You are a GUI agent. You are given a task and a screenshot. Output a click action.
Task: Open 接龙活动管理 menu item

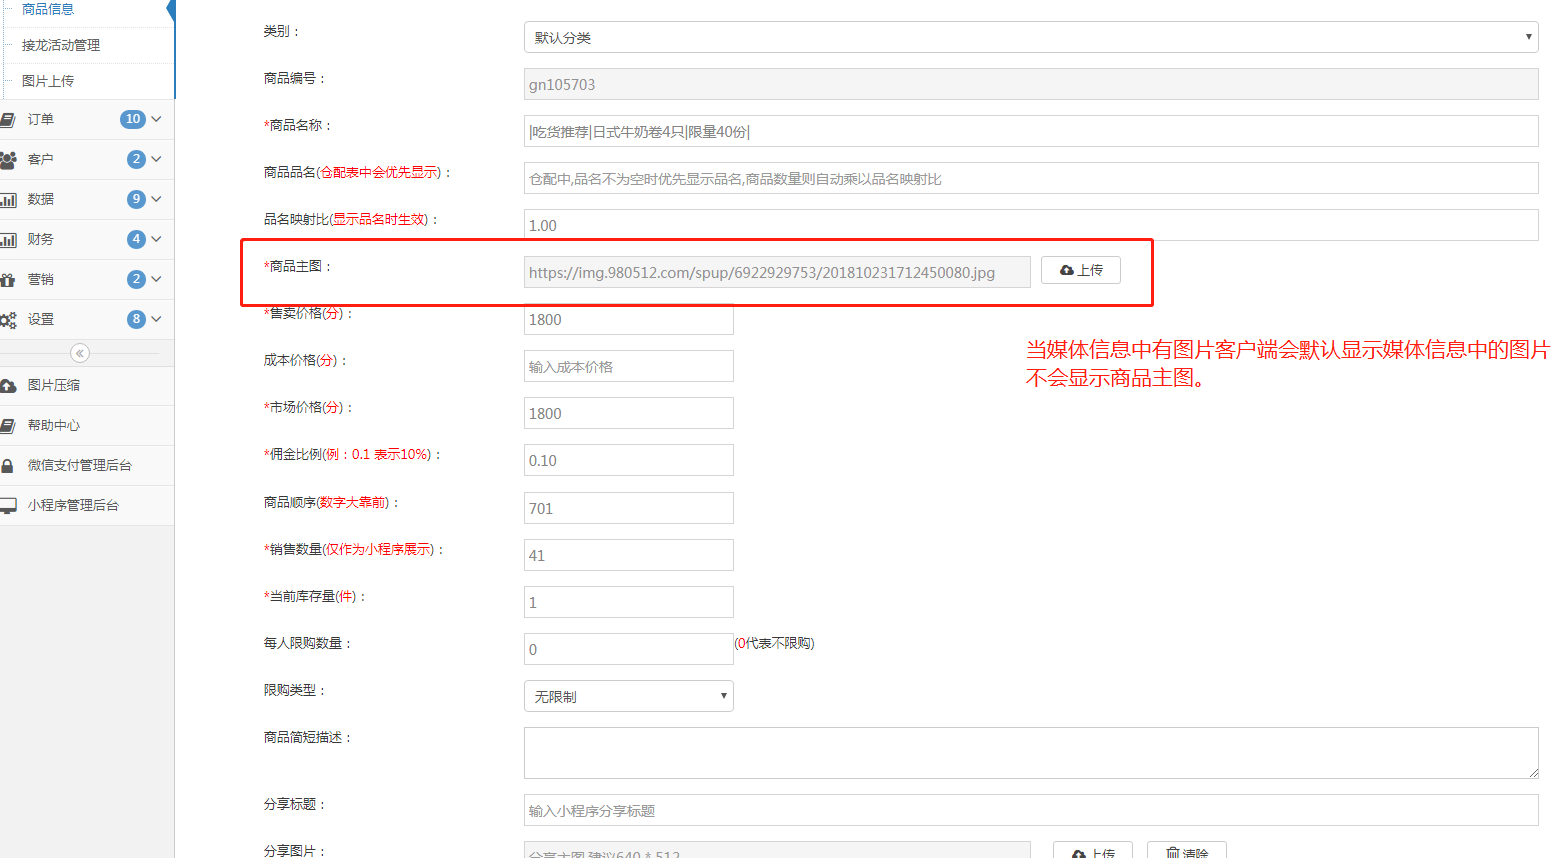tap(61, 45)
